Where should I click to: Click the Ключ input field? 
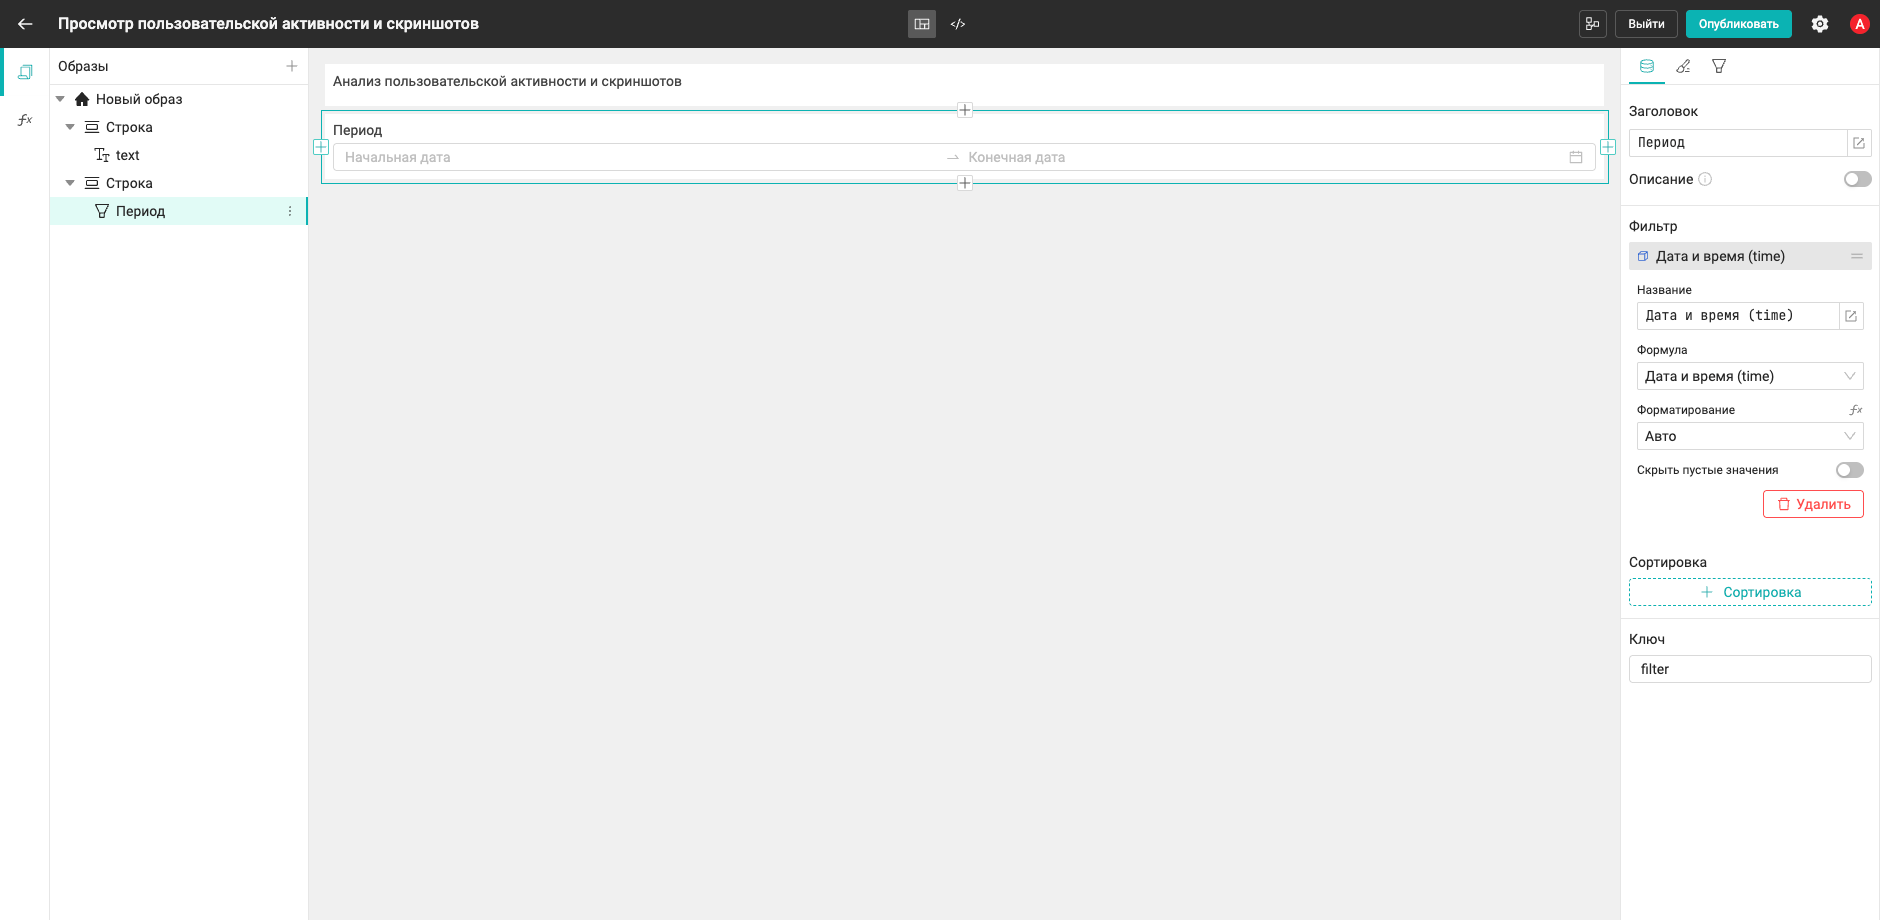coord(1750,669)
